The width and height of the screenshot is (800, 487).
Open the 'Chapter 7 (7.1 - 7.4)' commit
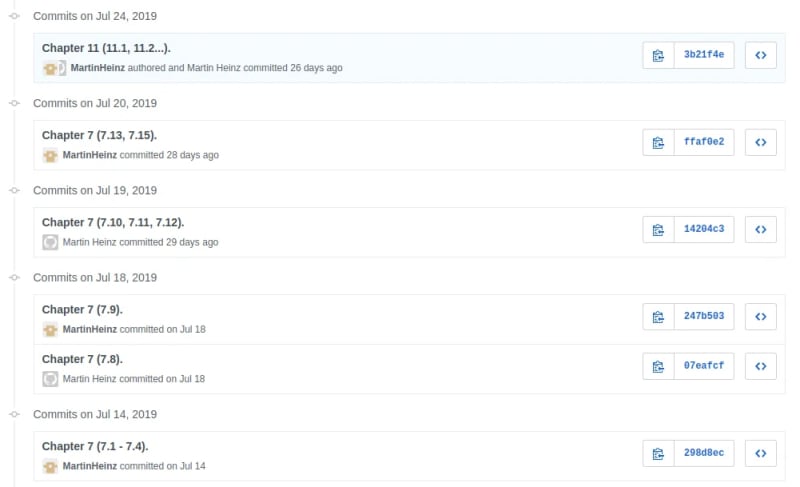click(x=95, y=446)
